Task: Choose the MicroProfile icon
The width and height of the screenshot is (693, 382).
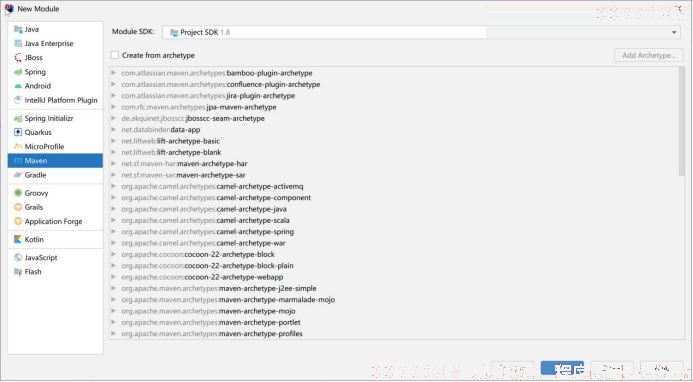Action: (x=18, y=146)
